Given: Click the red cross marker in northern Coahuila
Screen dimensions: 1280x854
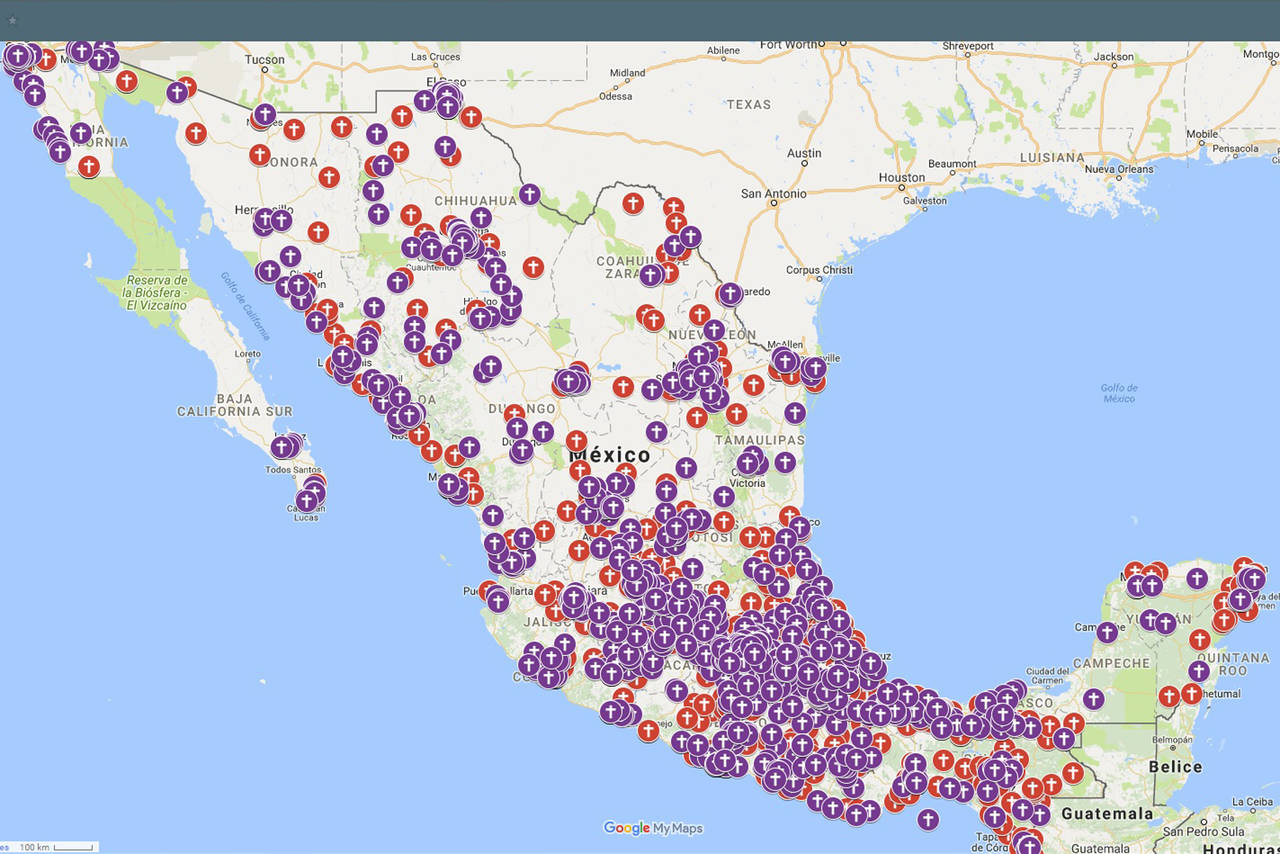Looking at the screenshot, I should (632, 203).
